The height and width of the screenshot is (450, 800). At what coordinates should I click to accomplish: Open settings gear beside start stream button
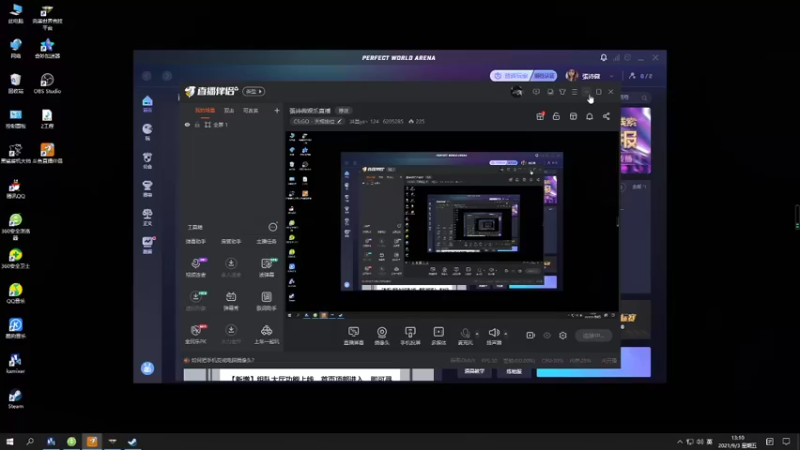pos(563,335)
